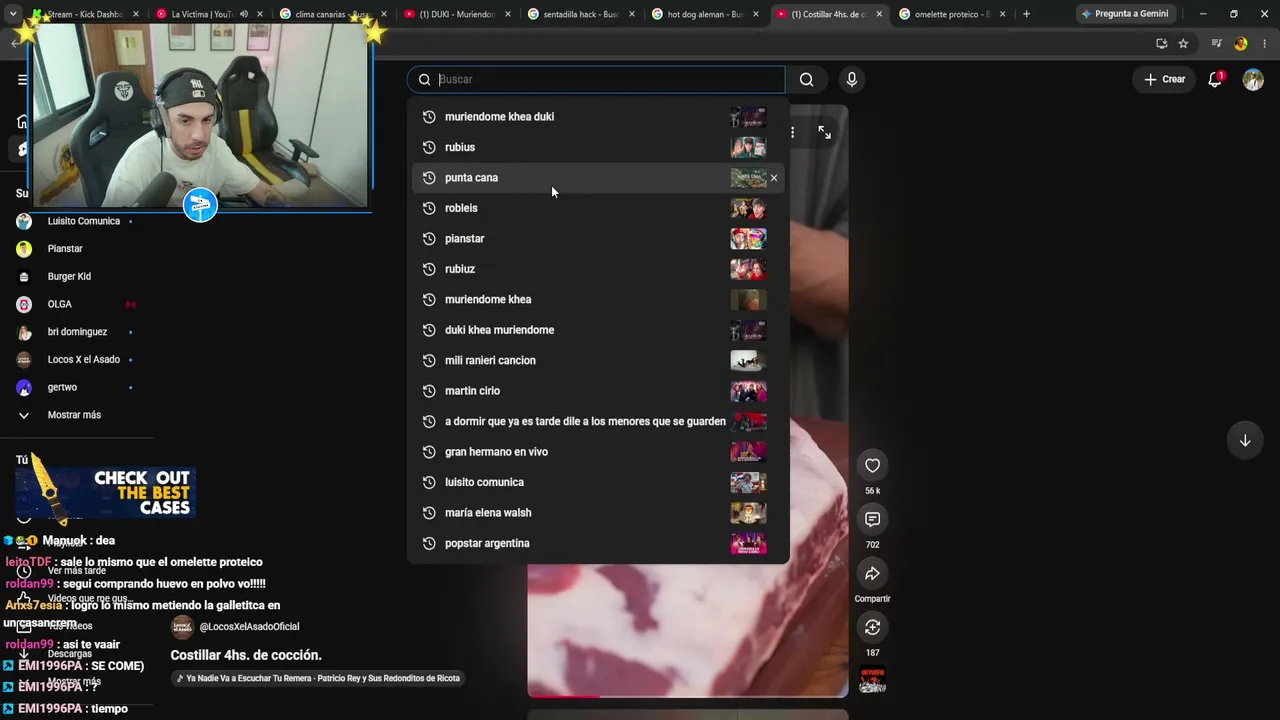Select 'mili ranieri cancion' suggestion

pos(598,361)
